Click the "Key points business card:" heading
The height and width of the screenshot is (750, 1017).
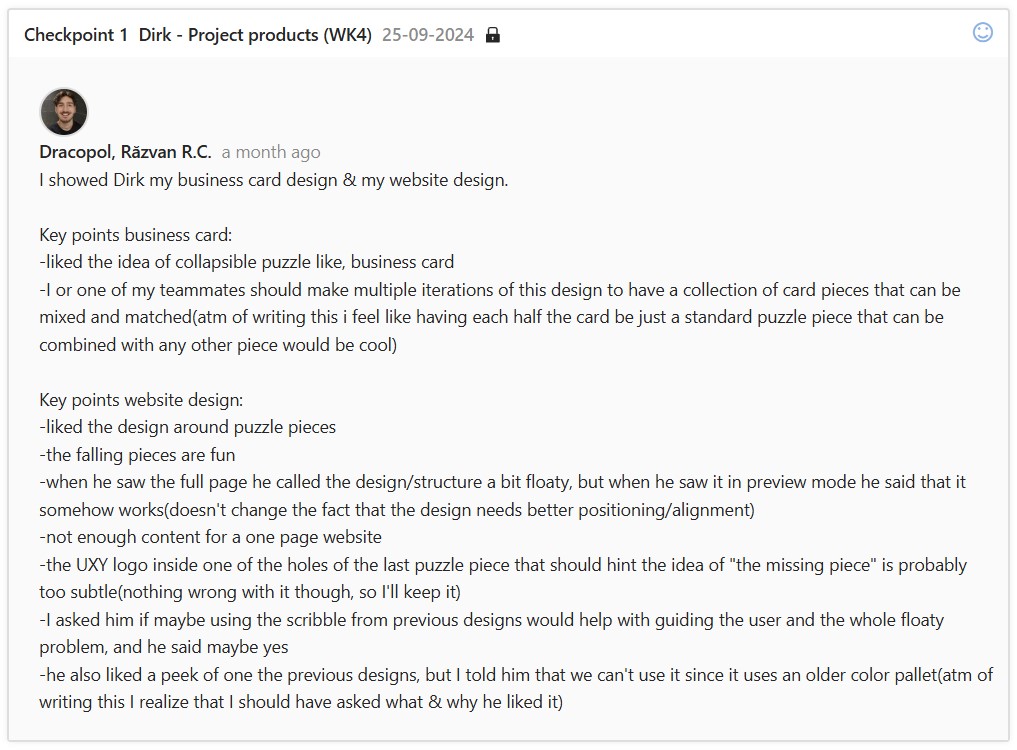[x=136, y=235]
